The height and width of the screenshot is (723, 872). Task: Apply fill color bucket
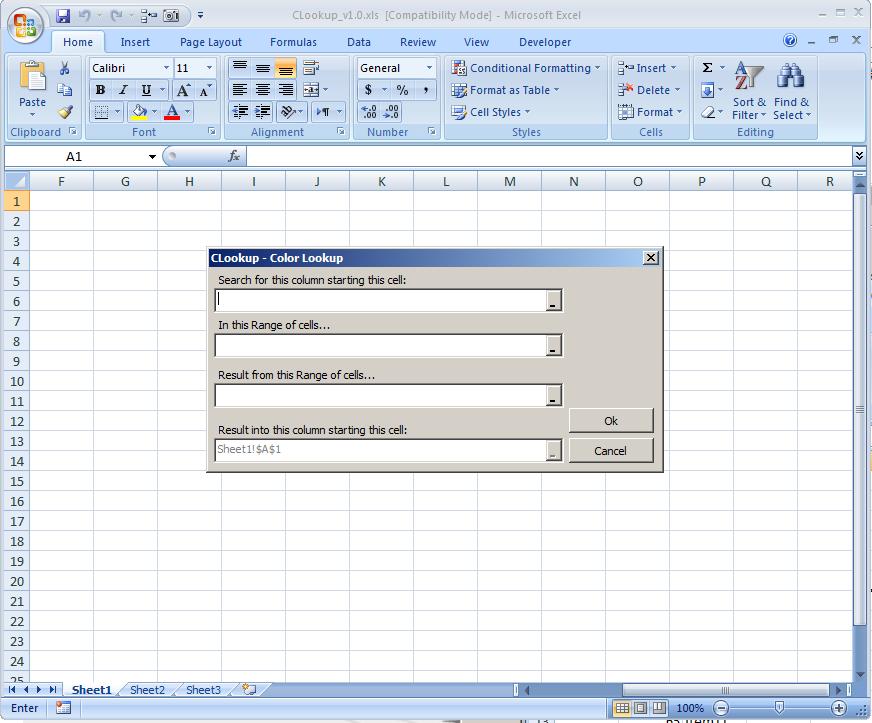click(139, 112)
